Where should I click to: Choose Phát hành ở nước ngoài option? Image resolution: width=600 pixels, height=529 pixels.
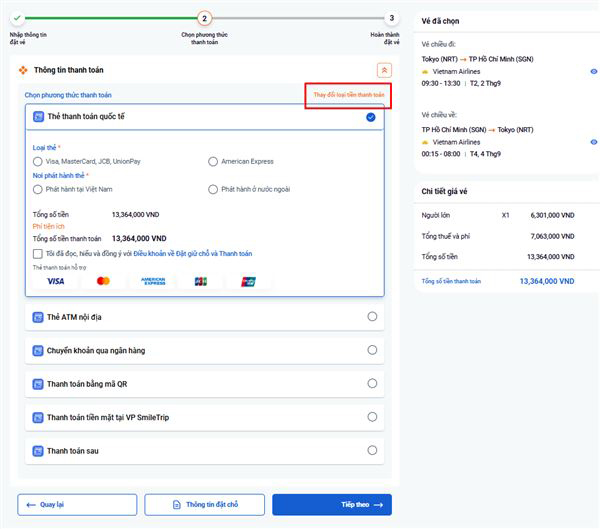pos(213,189)
